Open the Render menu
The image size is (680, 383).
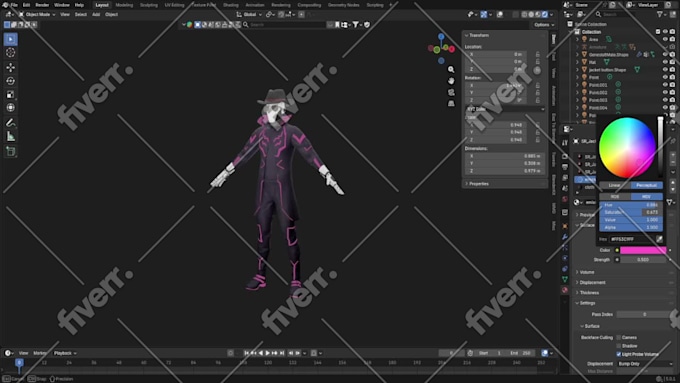(x=42, y=5)
